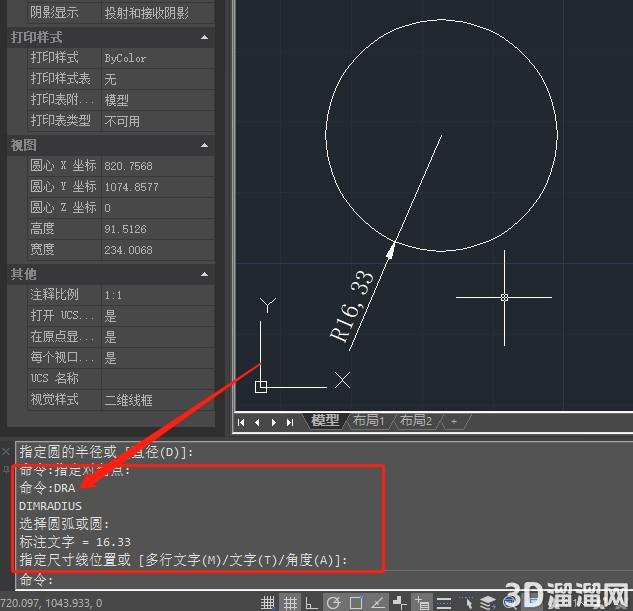Toggle grid display in status bar

point(290,603)
